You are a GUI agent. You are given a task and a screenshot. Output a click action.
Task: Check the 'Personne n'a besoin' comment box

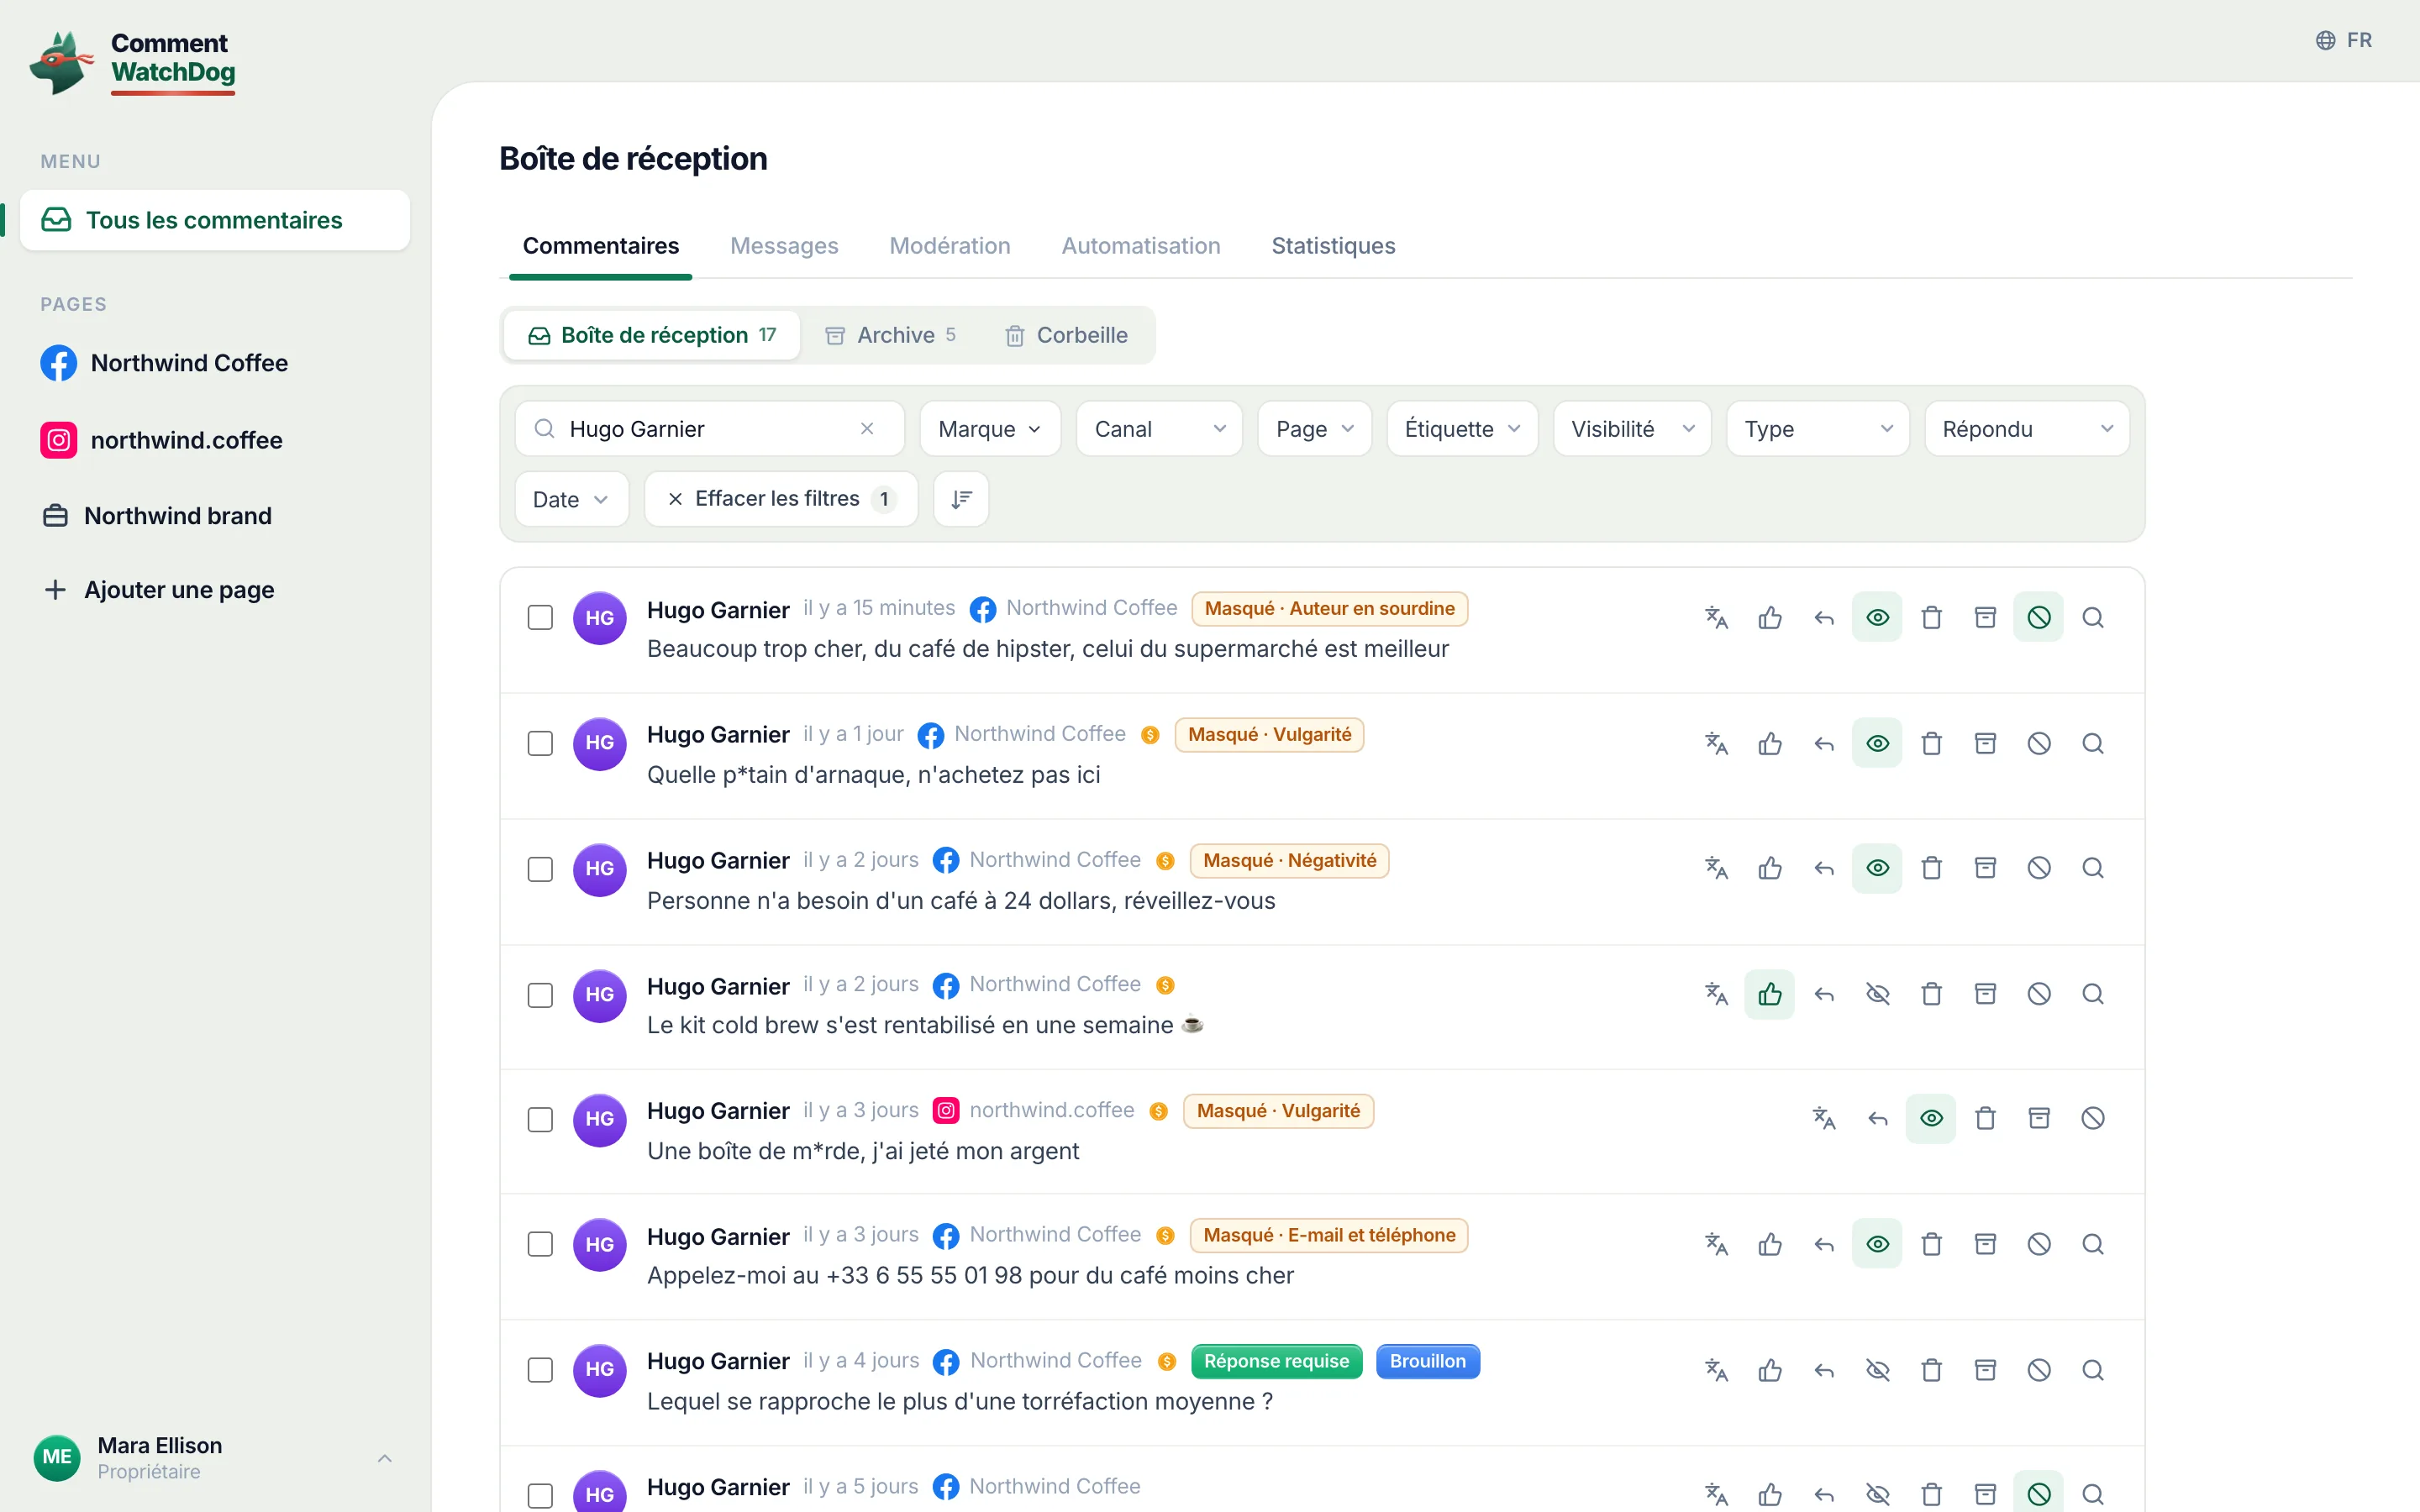[540, 869]
